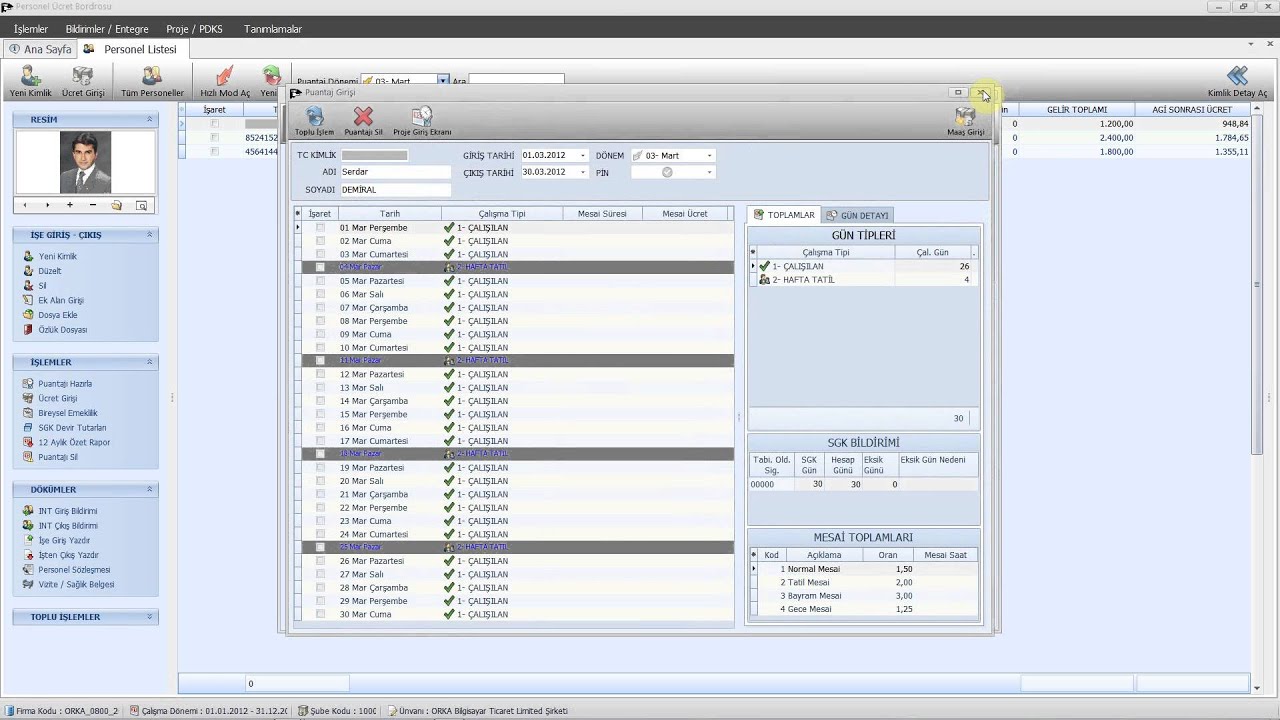
Task: Click Ücret Girişi in main toolbar
Action: click(83, 82)
